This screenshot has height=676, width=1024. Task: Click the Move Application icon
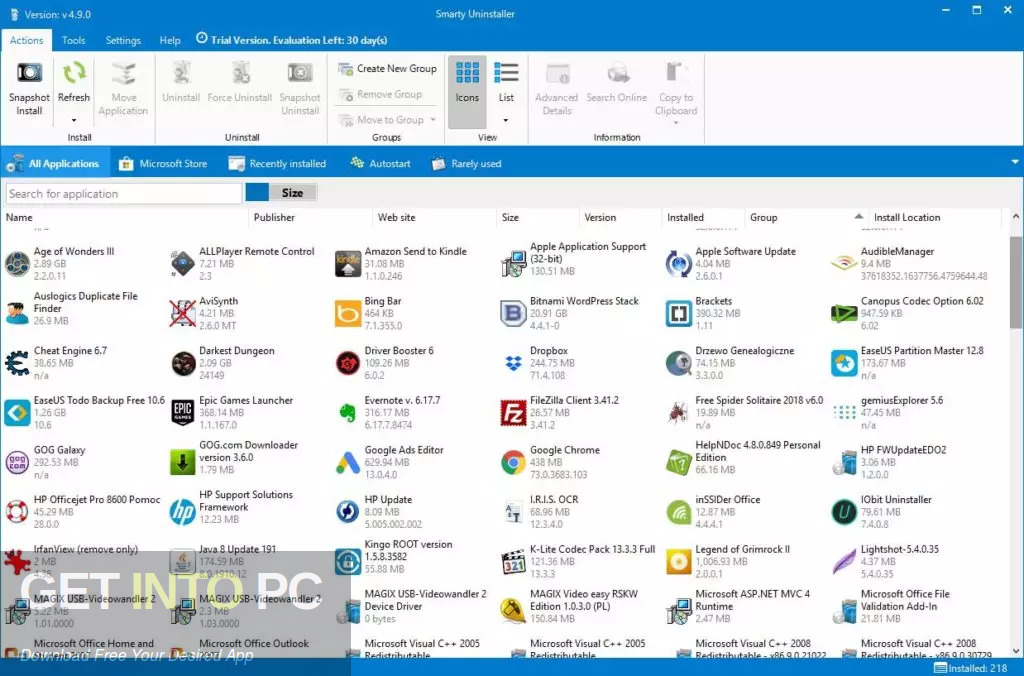(x=123, y=73)
